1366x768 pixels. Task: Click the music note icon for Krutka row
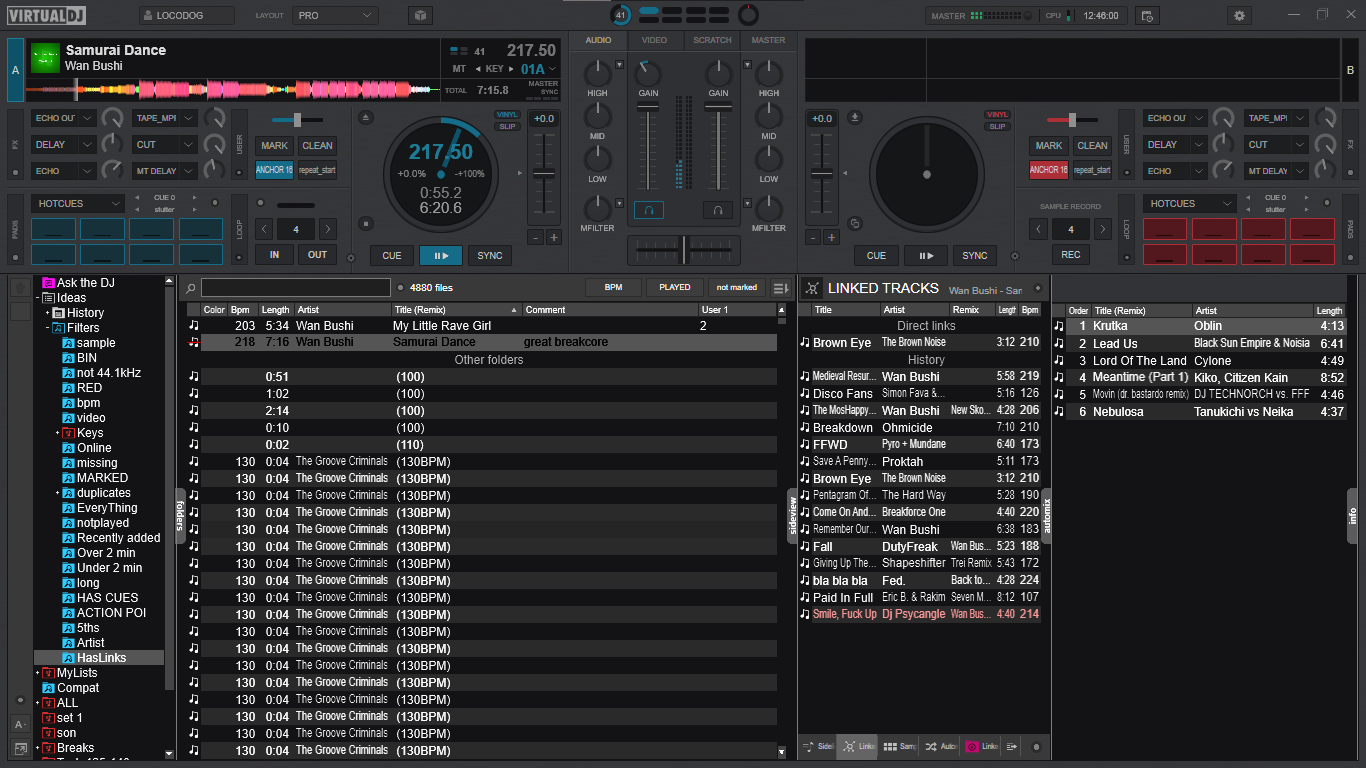click(1059, 326)
